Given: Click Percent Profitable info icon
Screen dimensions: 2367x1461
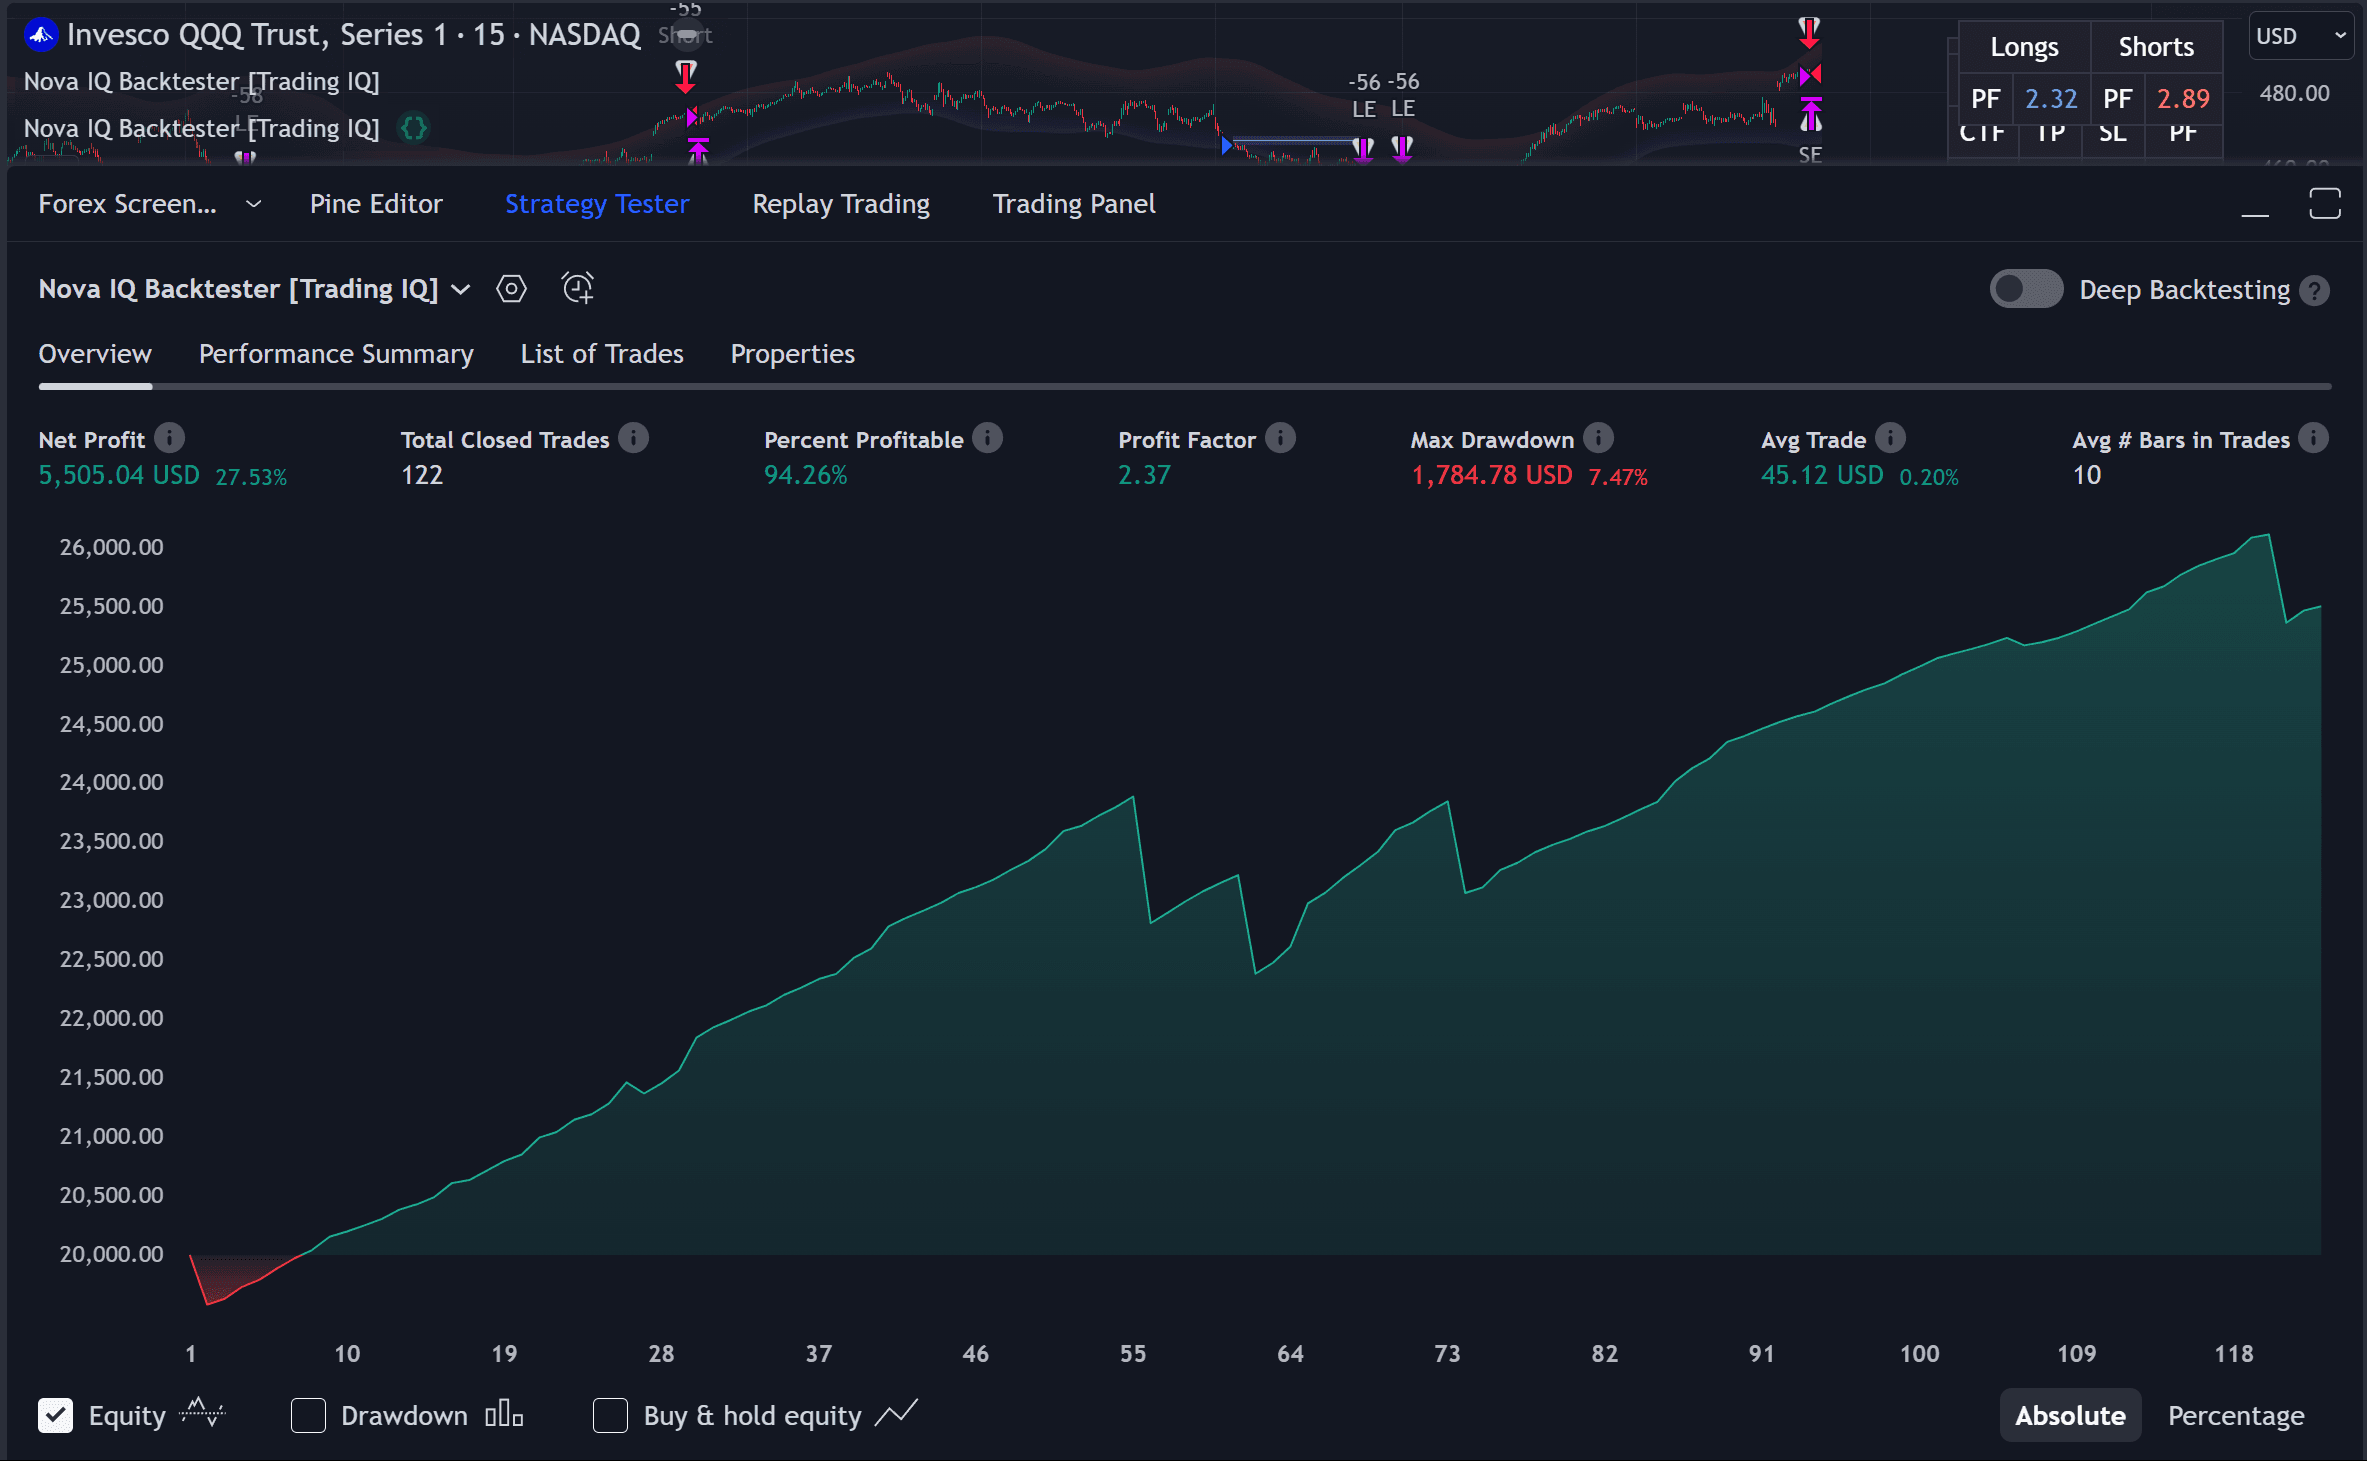Looking at the screenshot, I should point(987,438).
